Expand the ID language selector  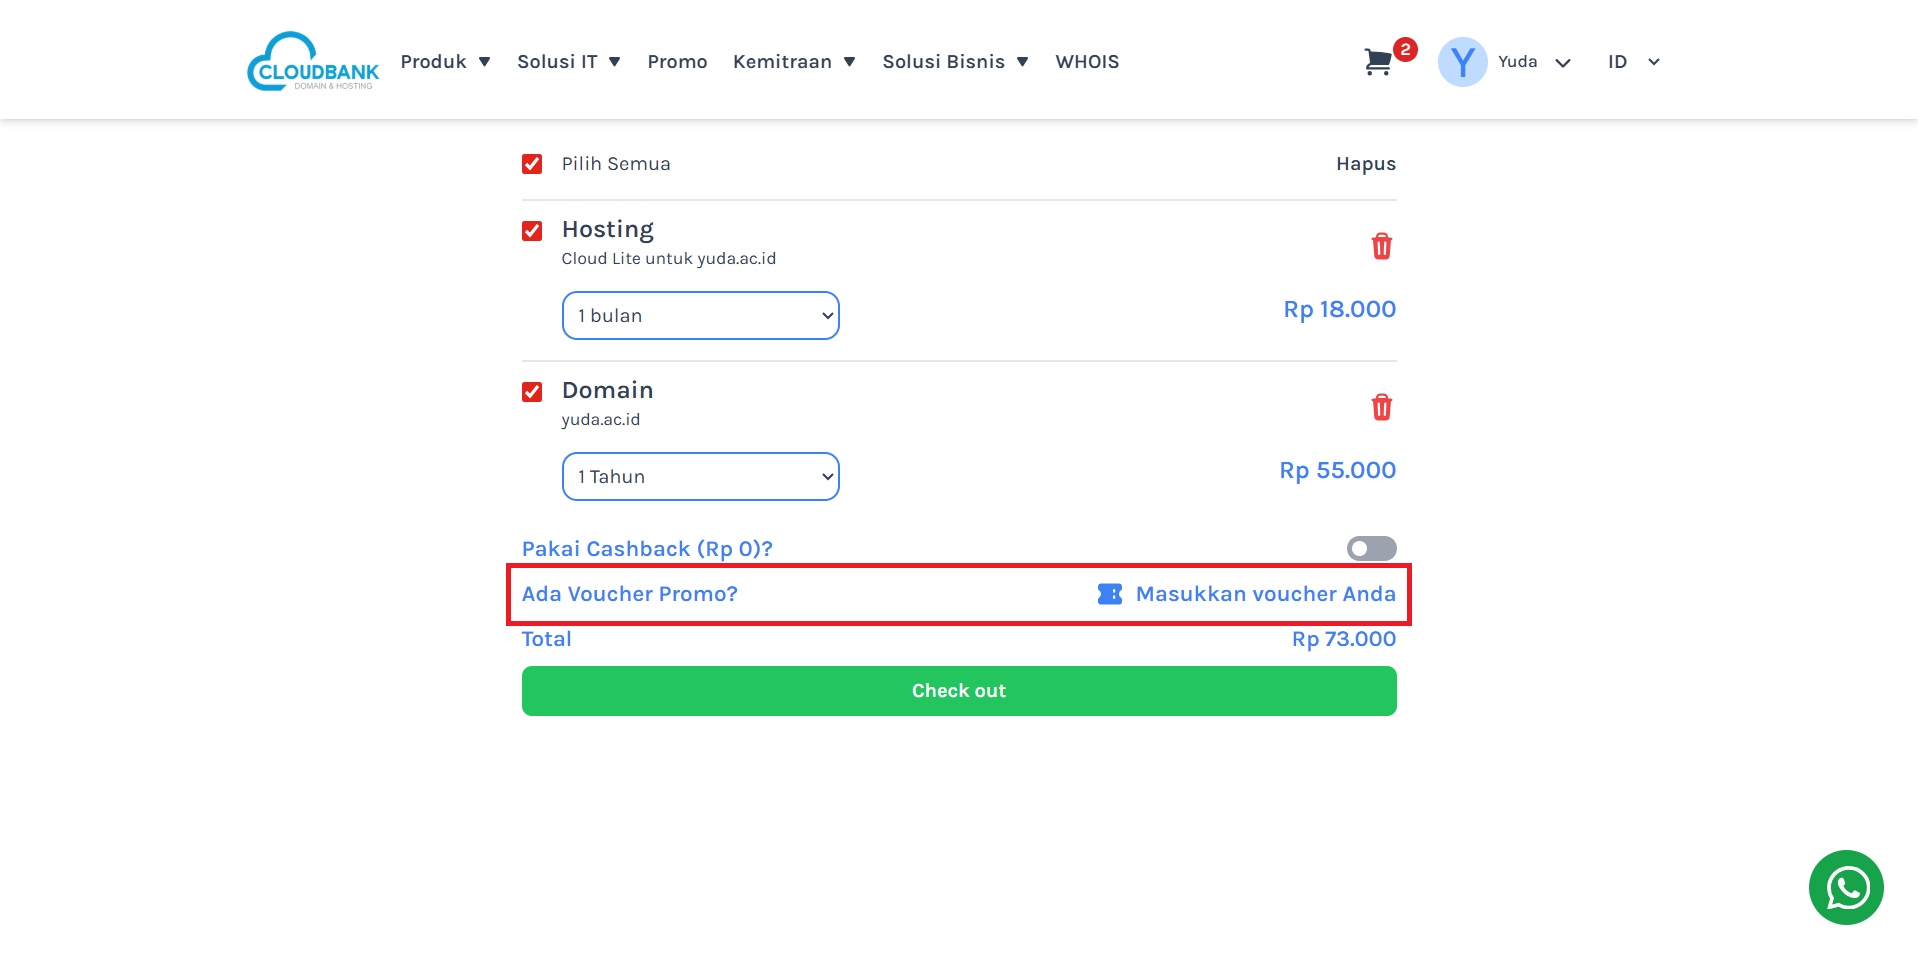pyautogui.click(x=1633, y=62)
